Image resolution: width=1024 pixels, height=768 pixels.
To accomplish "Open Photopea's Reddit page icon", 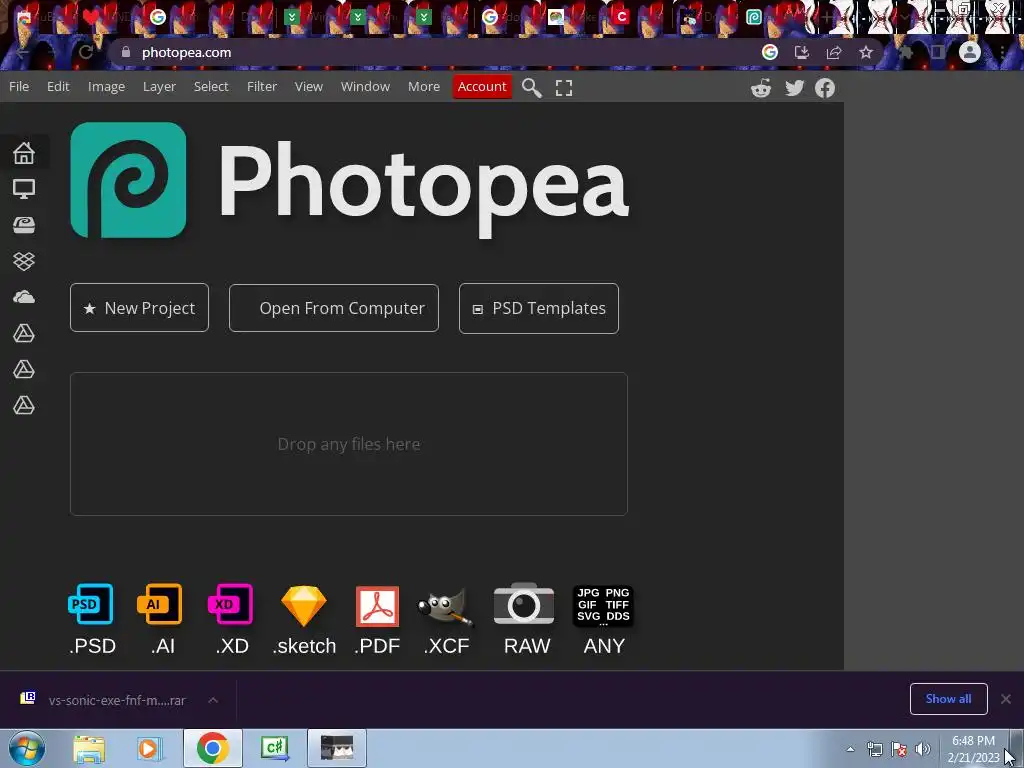I will point(761,88).
